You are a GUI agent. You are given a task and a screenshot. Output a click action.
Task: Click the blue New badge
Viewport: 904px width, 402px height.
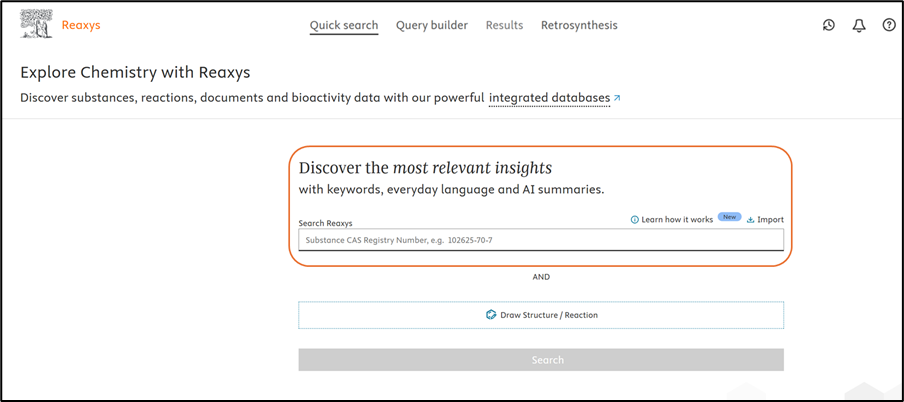pos(729,217)
